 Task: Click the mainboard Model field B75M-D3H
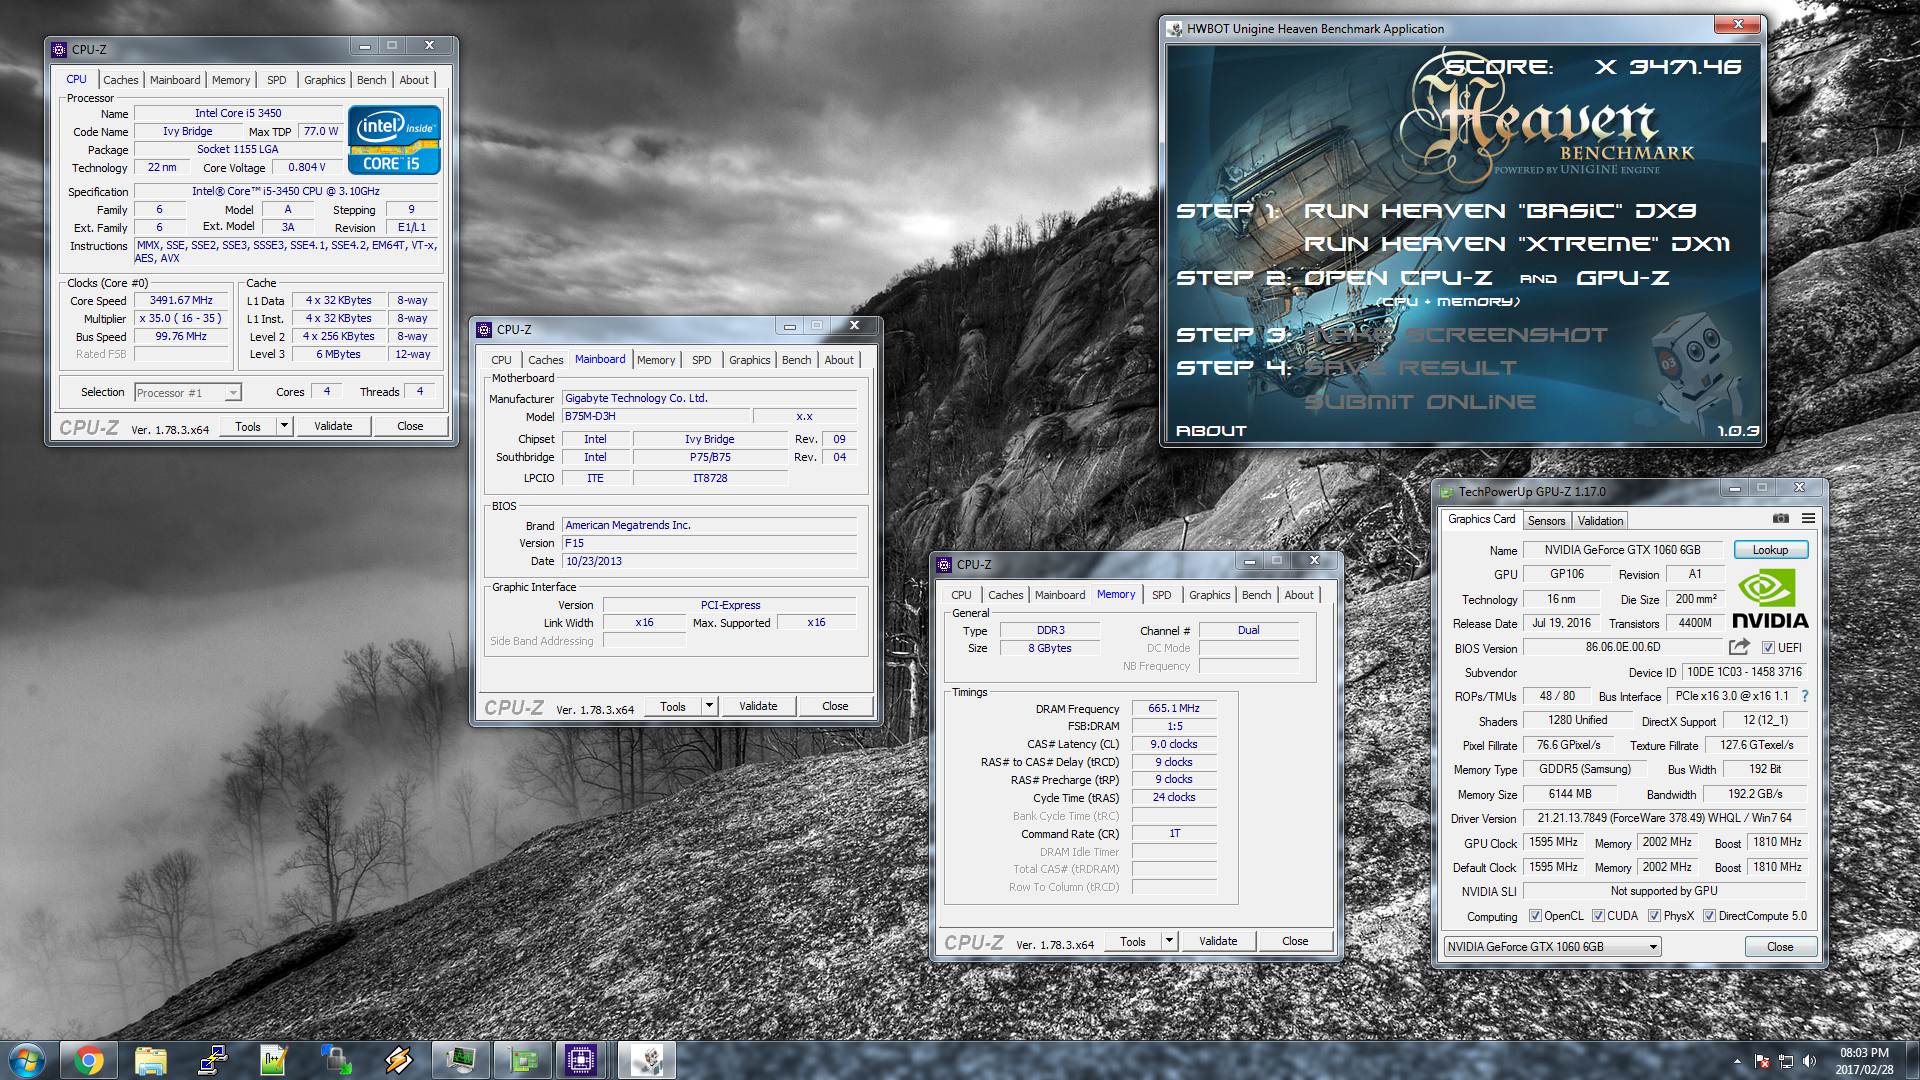(x=655, y=416)
